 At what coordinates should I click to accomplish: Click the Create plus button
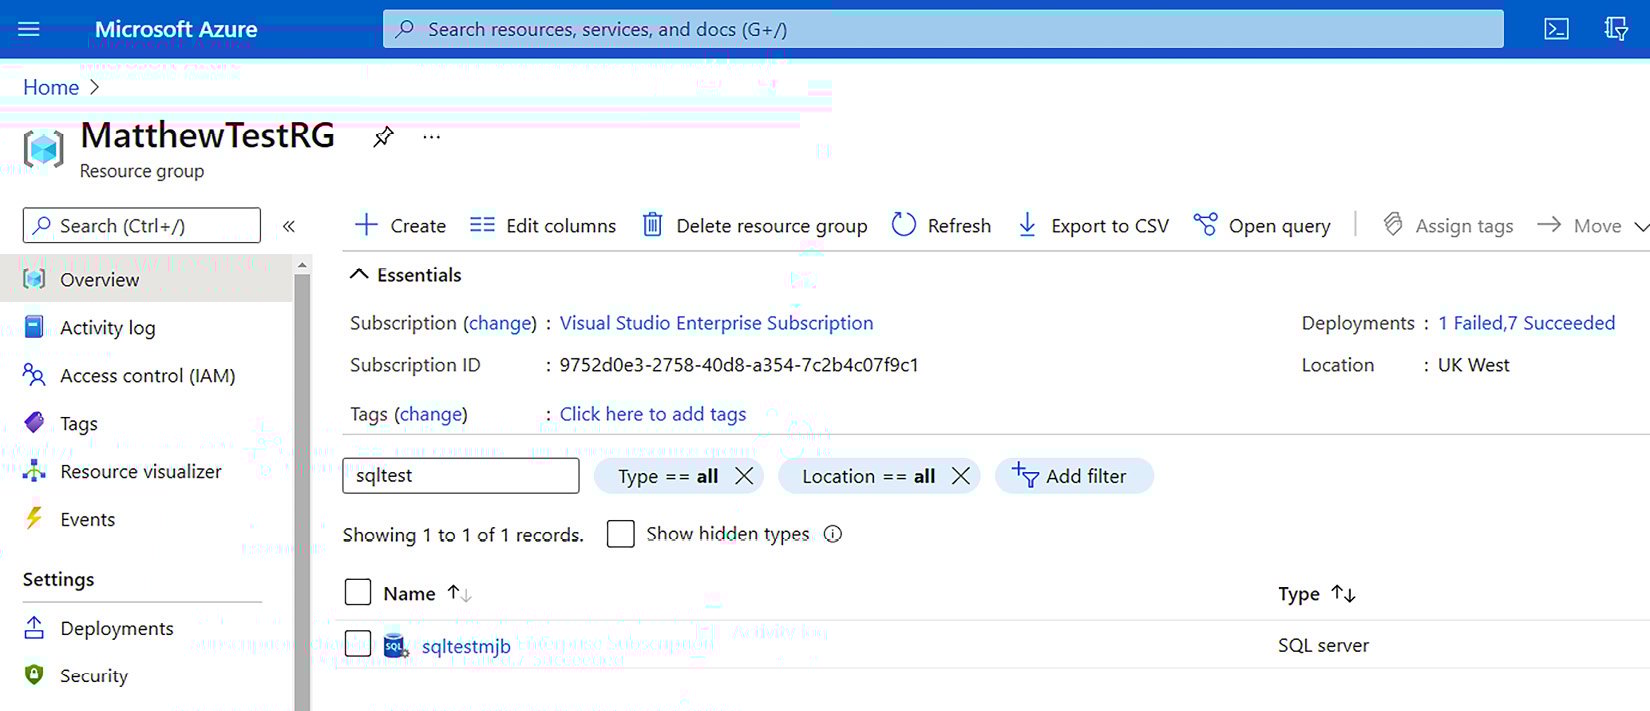(401, 226)
